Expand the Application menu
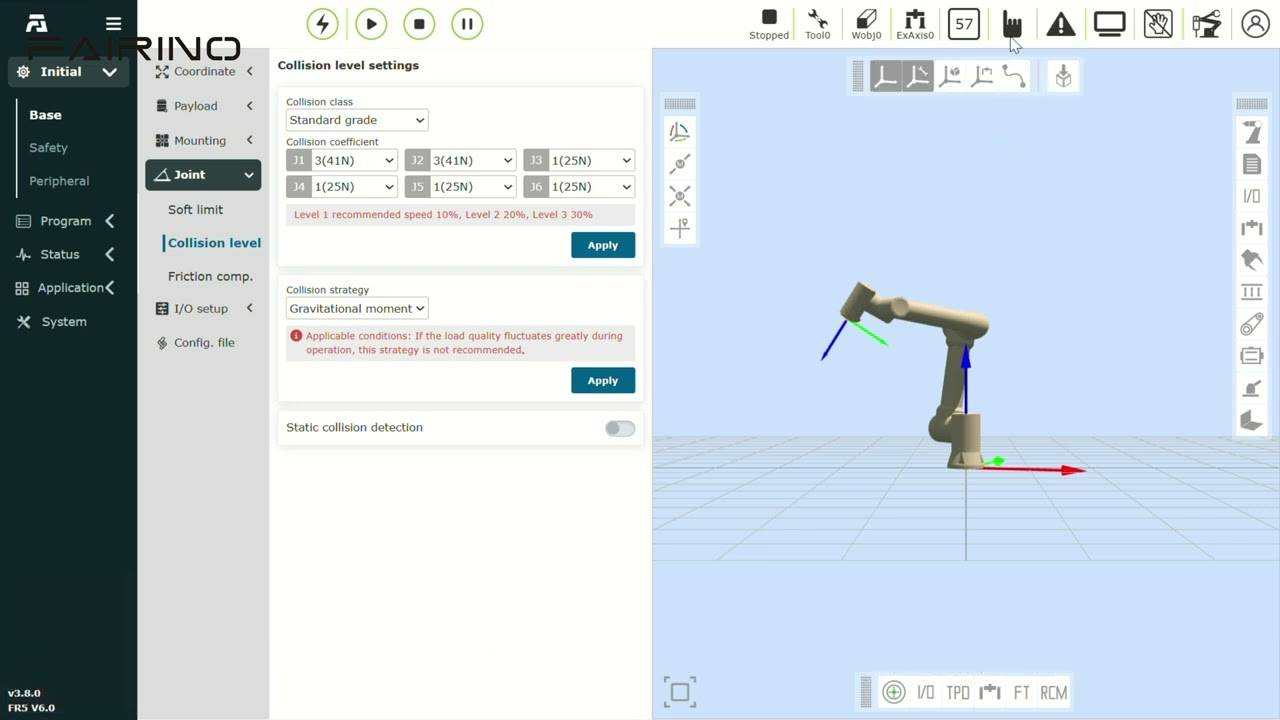This screenshot has height=720, width=1280. point(65,288)
